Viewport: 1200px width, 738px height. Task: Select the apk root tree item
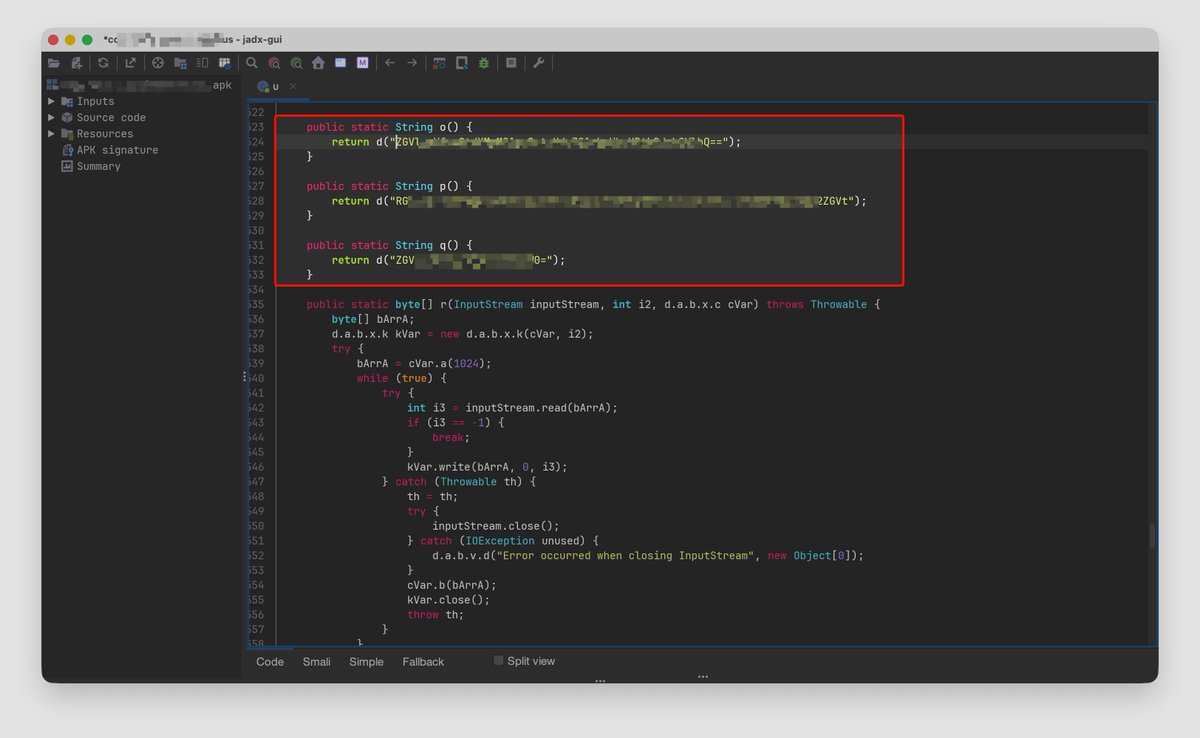[x=138, y=85]
